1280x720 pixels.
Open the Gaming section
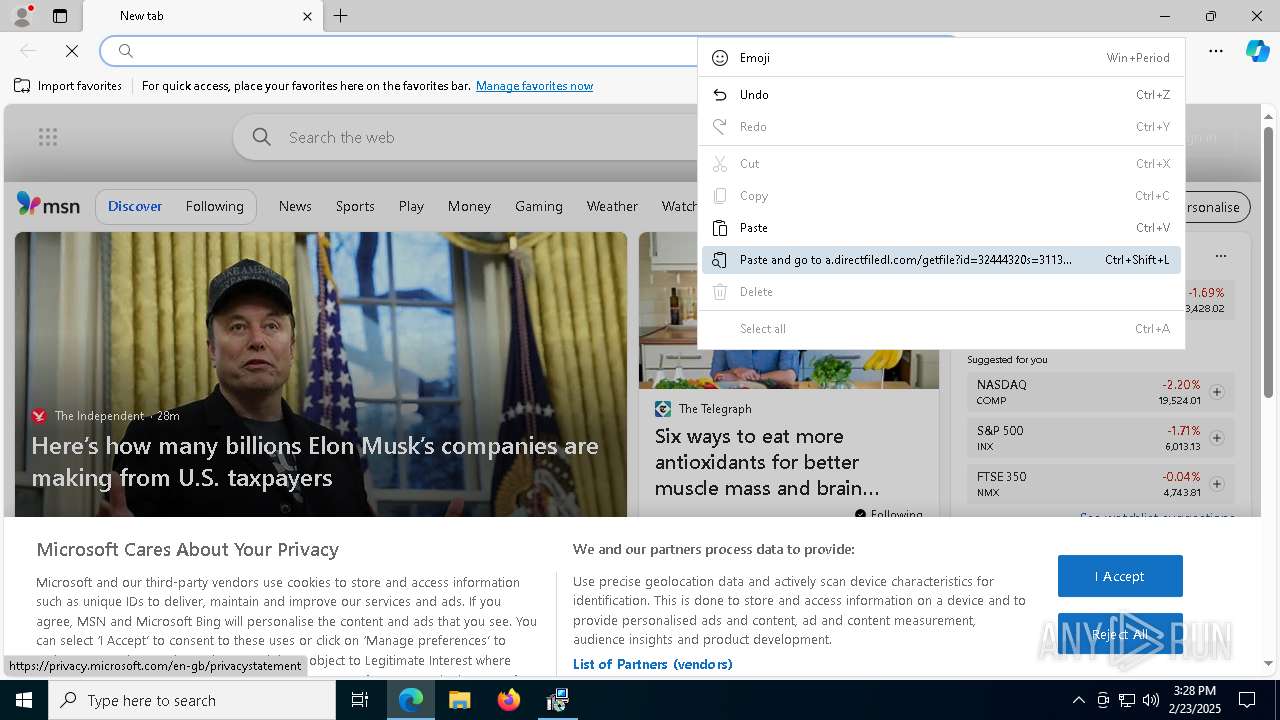(x=539, y=206)
